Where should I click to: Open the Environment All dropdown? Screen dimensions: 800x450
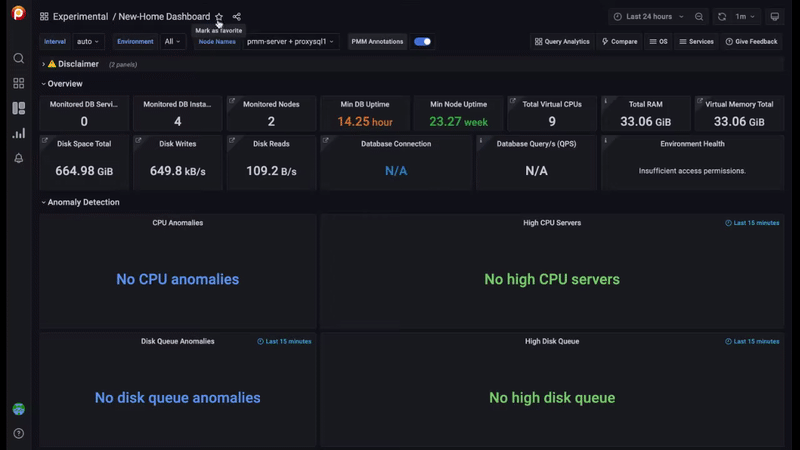click(173, 42)
